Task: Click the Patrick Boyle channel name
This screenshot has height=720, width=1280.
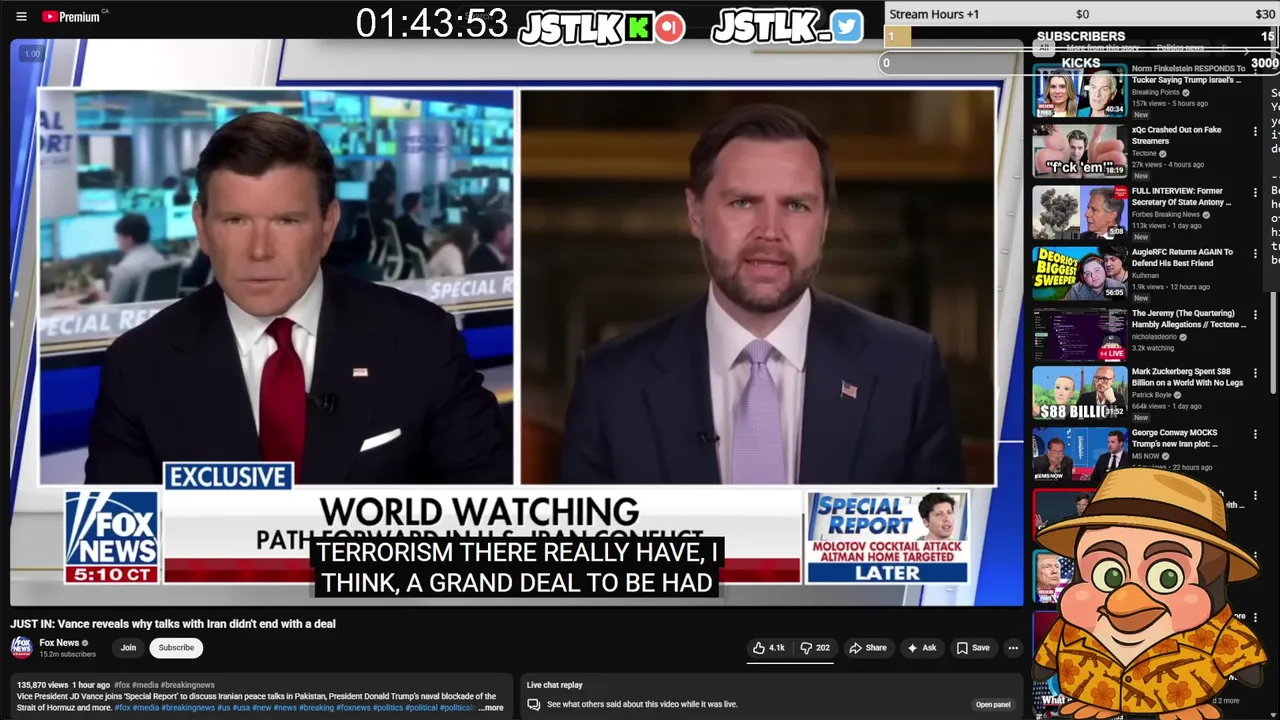Action: click(x=1152, y=395)
